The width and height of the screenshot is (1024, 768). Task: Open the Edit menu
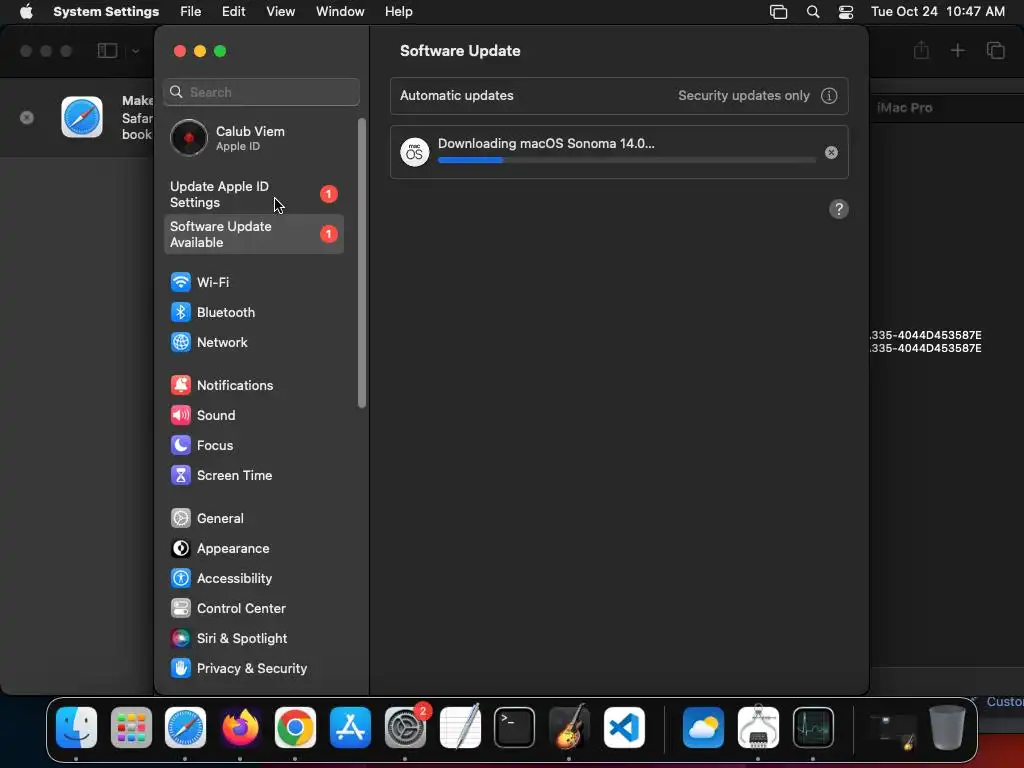point(233,12)
